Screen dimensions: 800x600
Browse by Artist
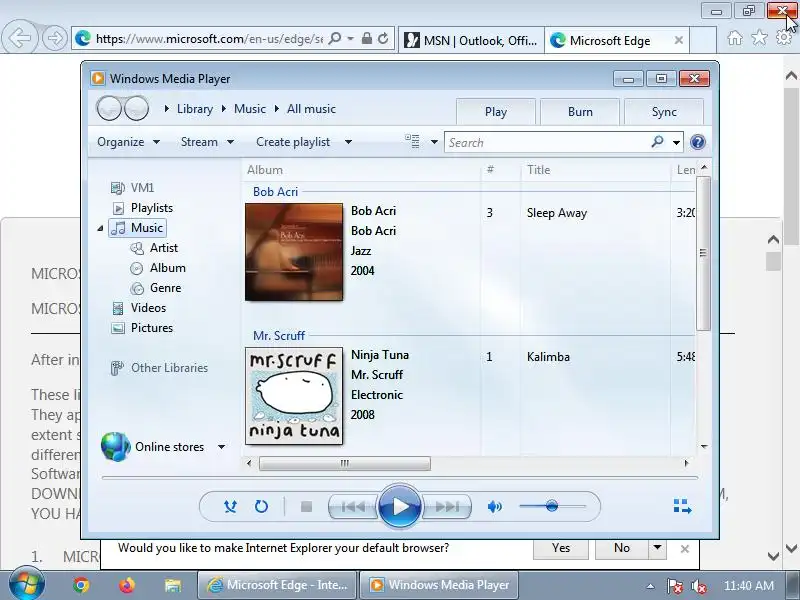(x=154, y=248)
